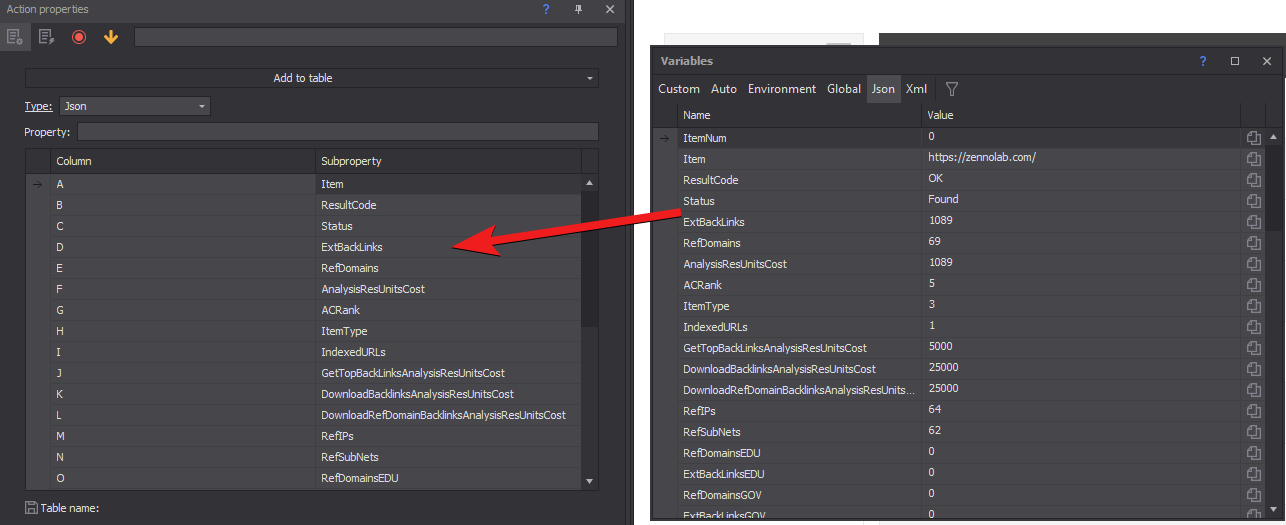
Task: Copy the ExtBackLinksEDU variable value
Action: [x=1253, y=474]
